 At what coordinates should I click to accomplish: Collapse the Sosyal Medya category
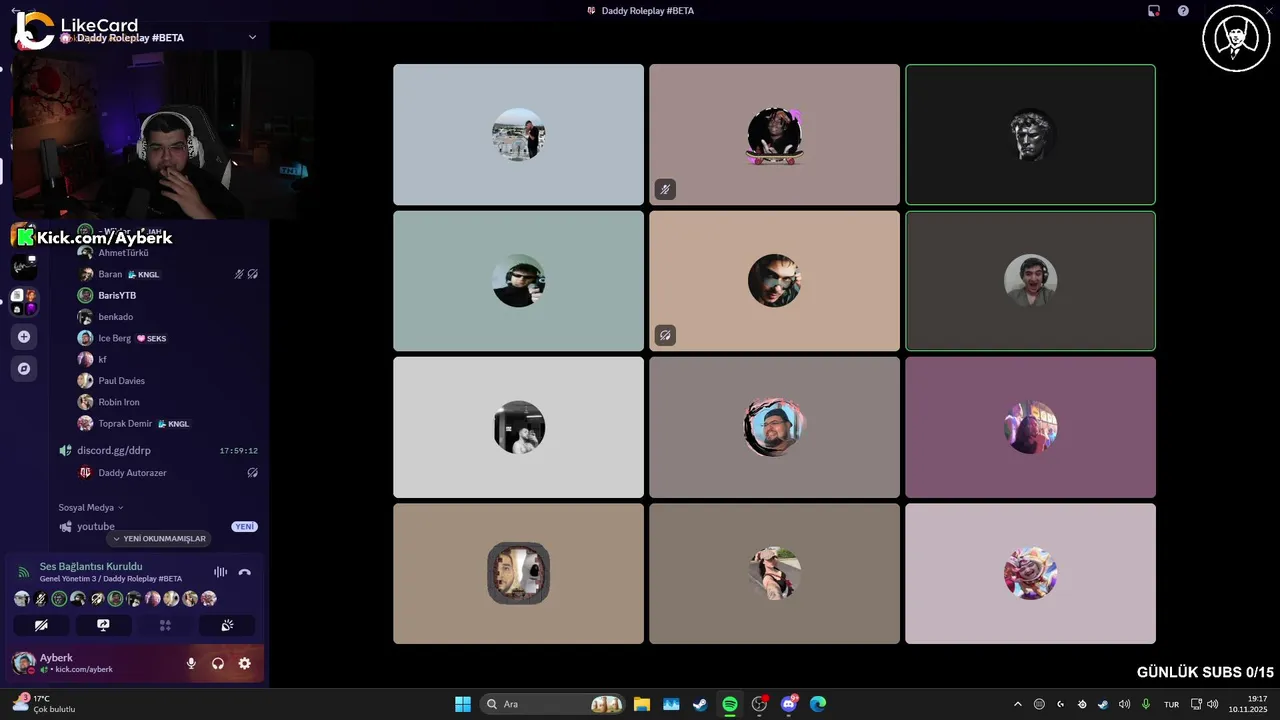pos(91,507)
